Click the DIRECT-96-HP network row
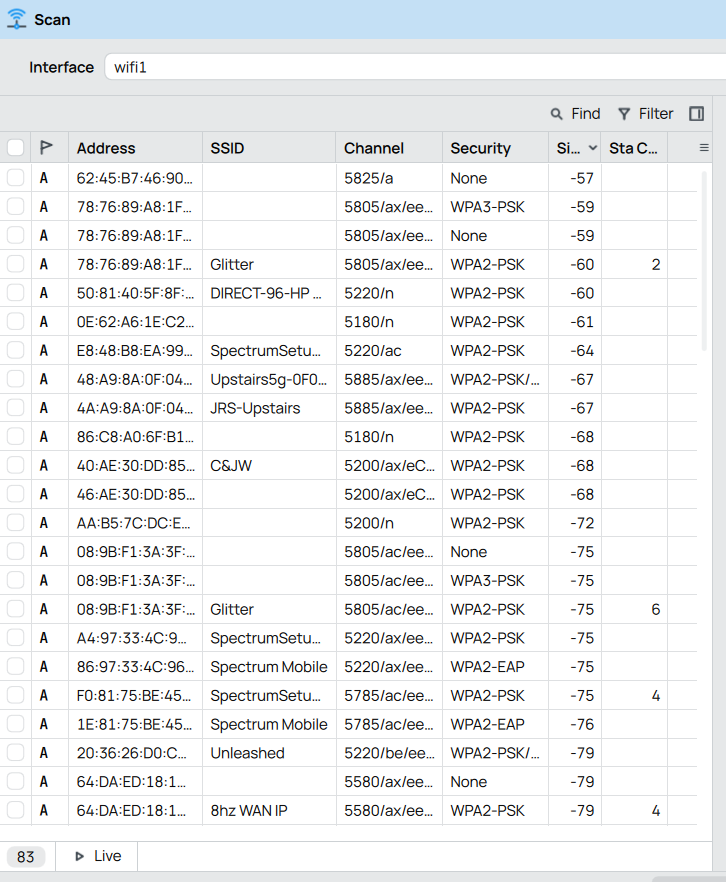726x882 pixels. 348,293
